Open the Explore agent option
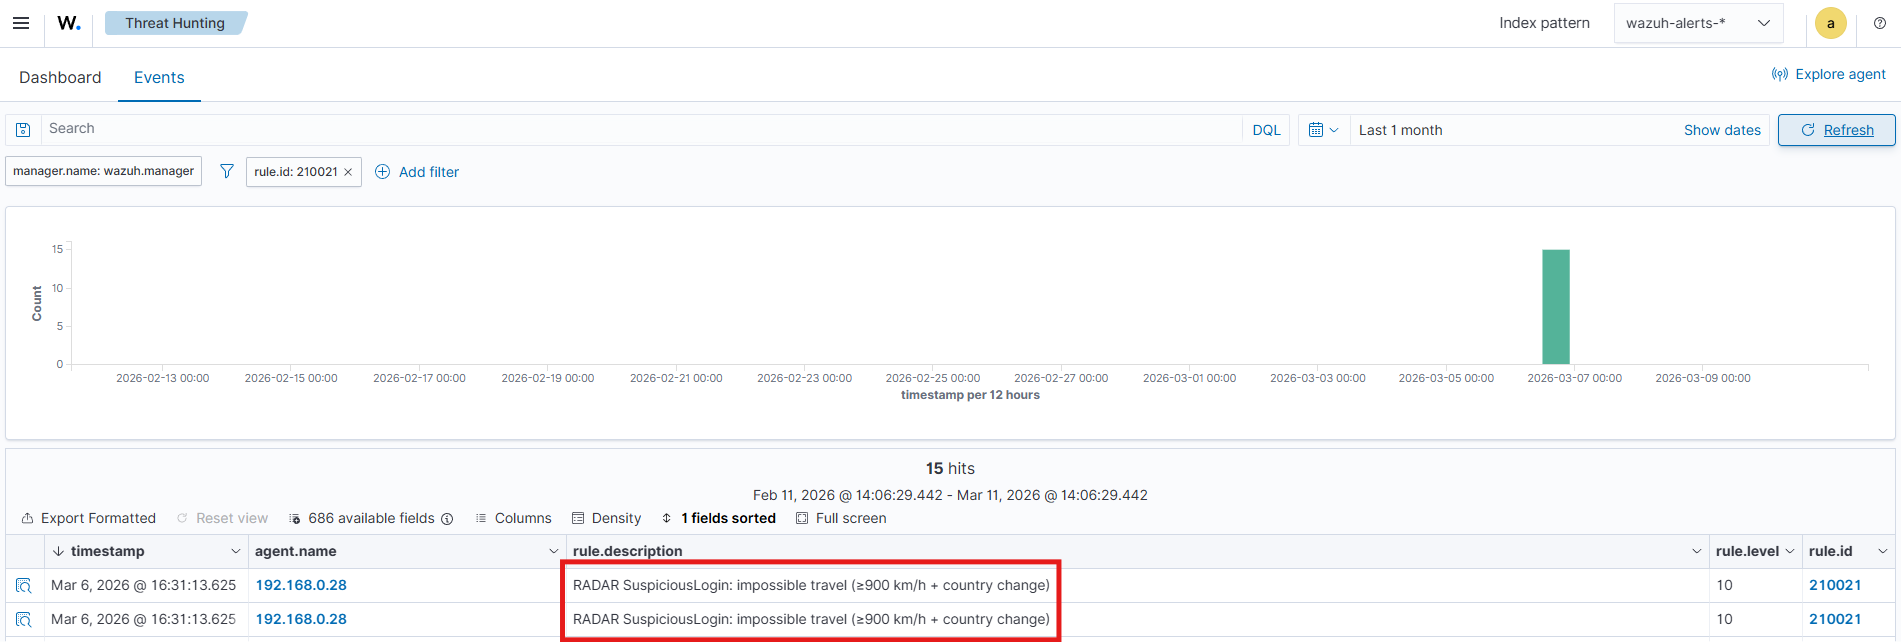 1829,74
